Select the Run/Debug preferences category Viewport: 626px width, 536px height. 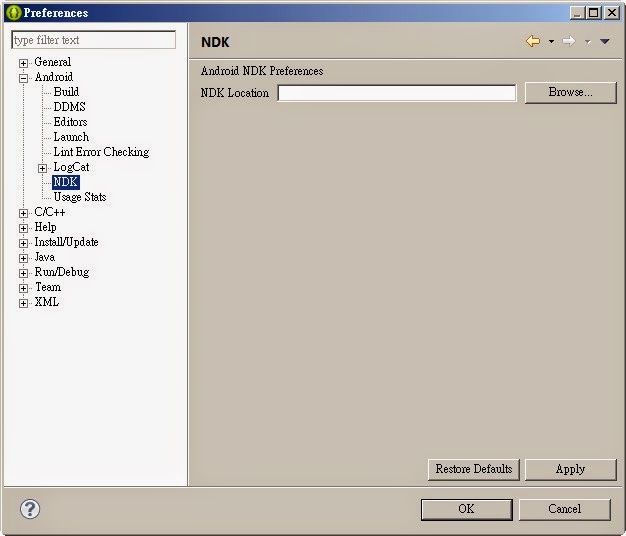62,272
